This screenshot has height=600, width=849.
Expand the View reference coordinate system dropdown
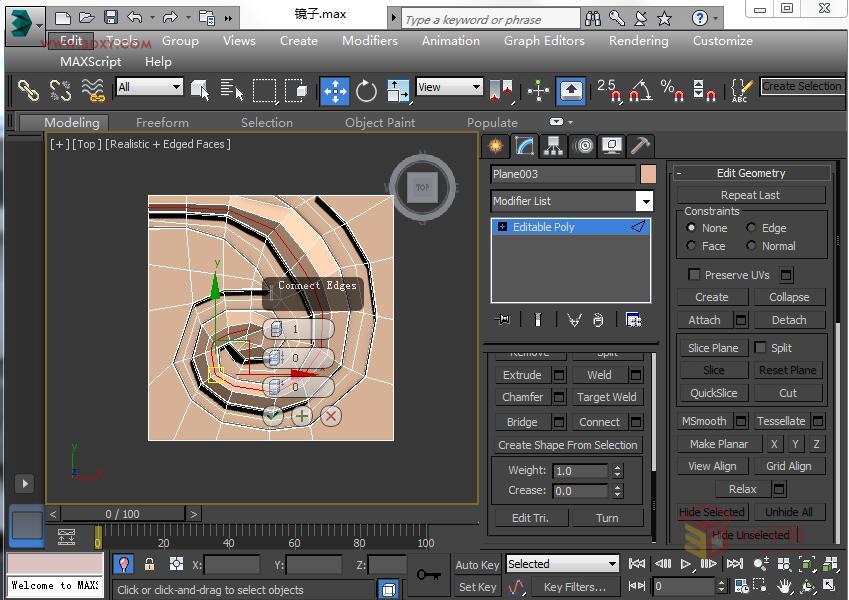(x=478, y=88)
